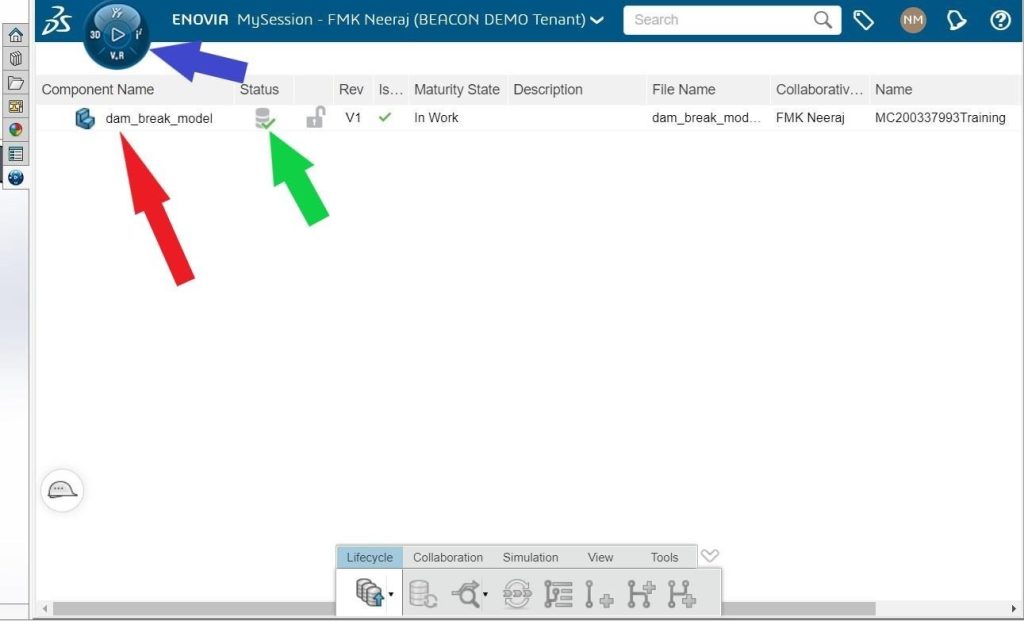Open the tags icon in the header
The width and height of the screenshot is (1024, 621).
[x=864, y=20]
